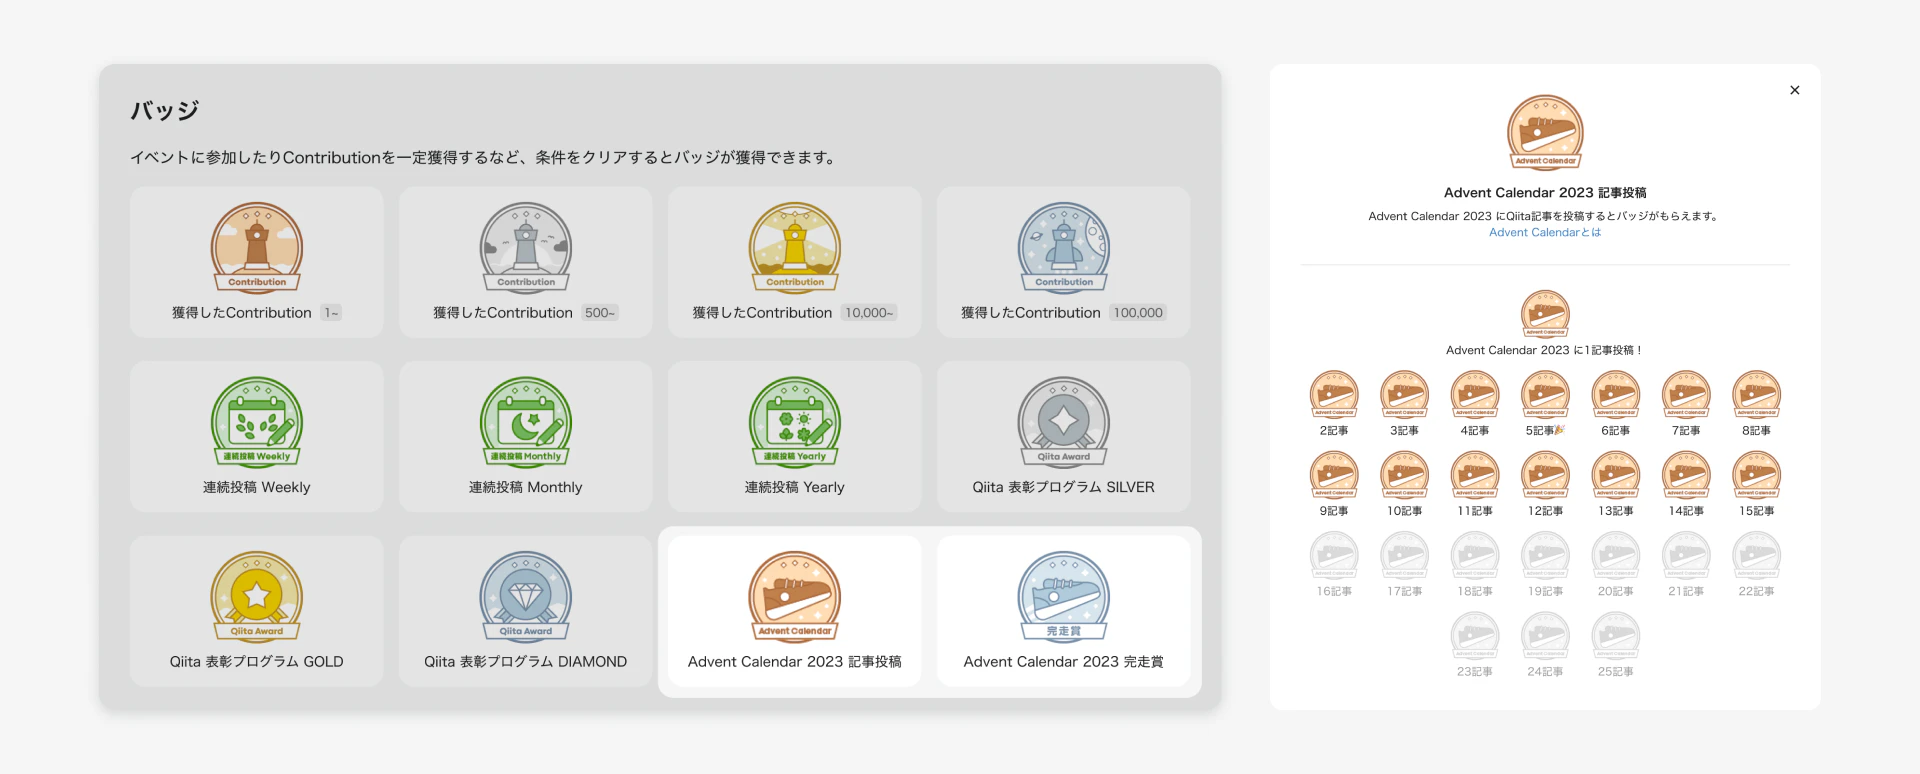
Task: Select the 2記事 badge
Action: (1334, 395)
